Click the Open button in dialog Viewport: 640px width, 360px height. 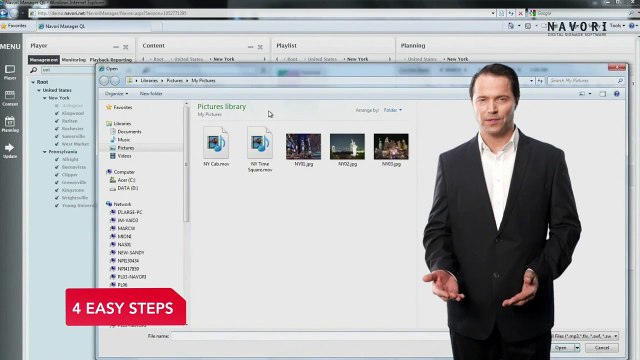561,348
